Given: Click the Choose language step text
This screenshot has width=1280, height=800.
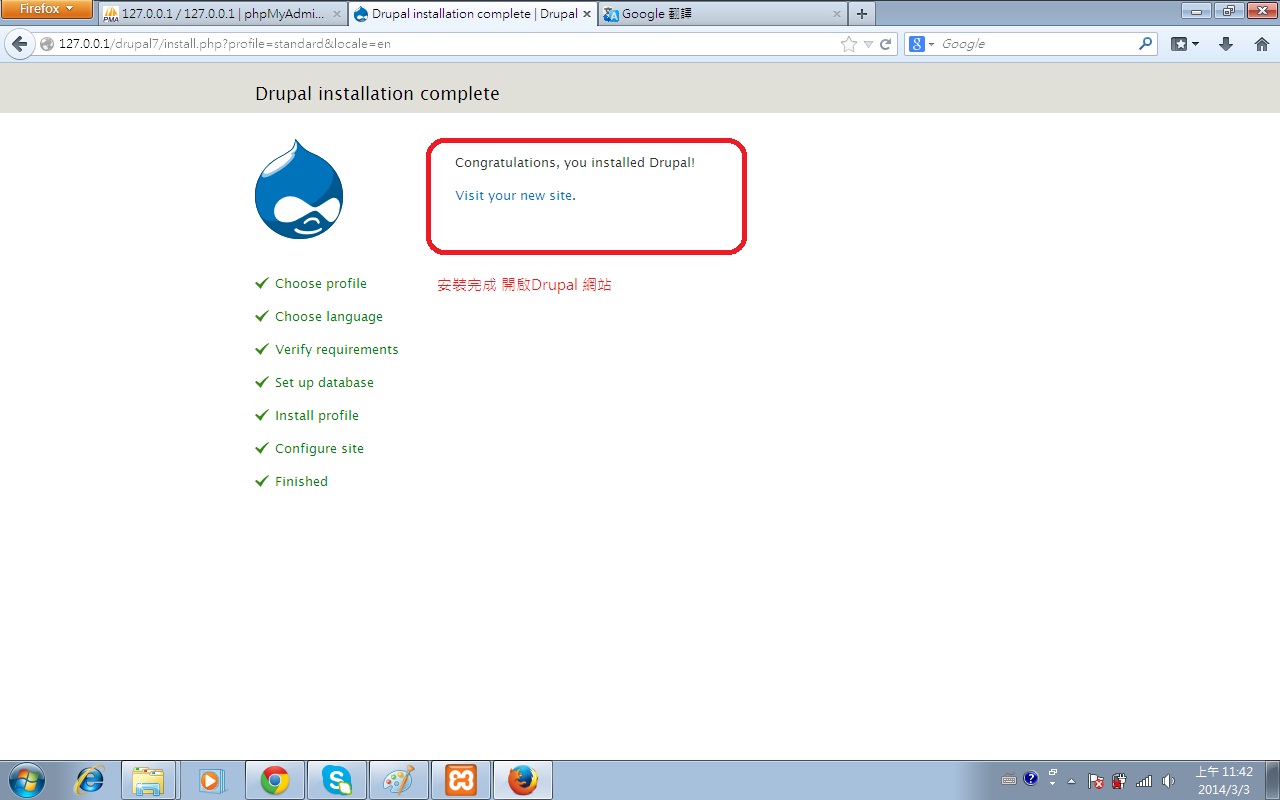Looking at the screenshot, I should coord(329,316).
